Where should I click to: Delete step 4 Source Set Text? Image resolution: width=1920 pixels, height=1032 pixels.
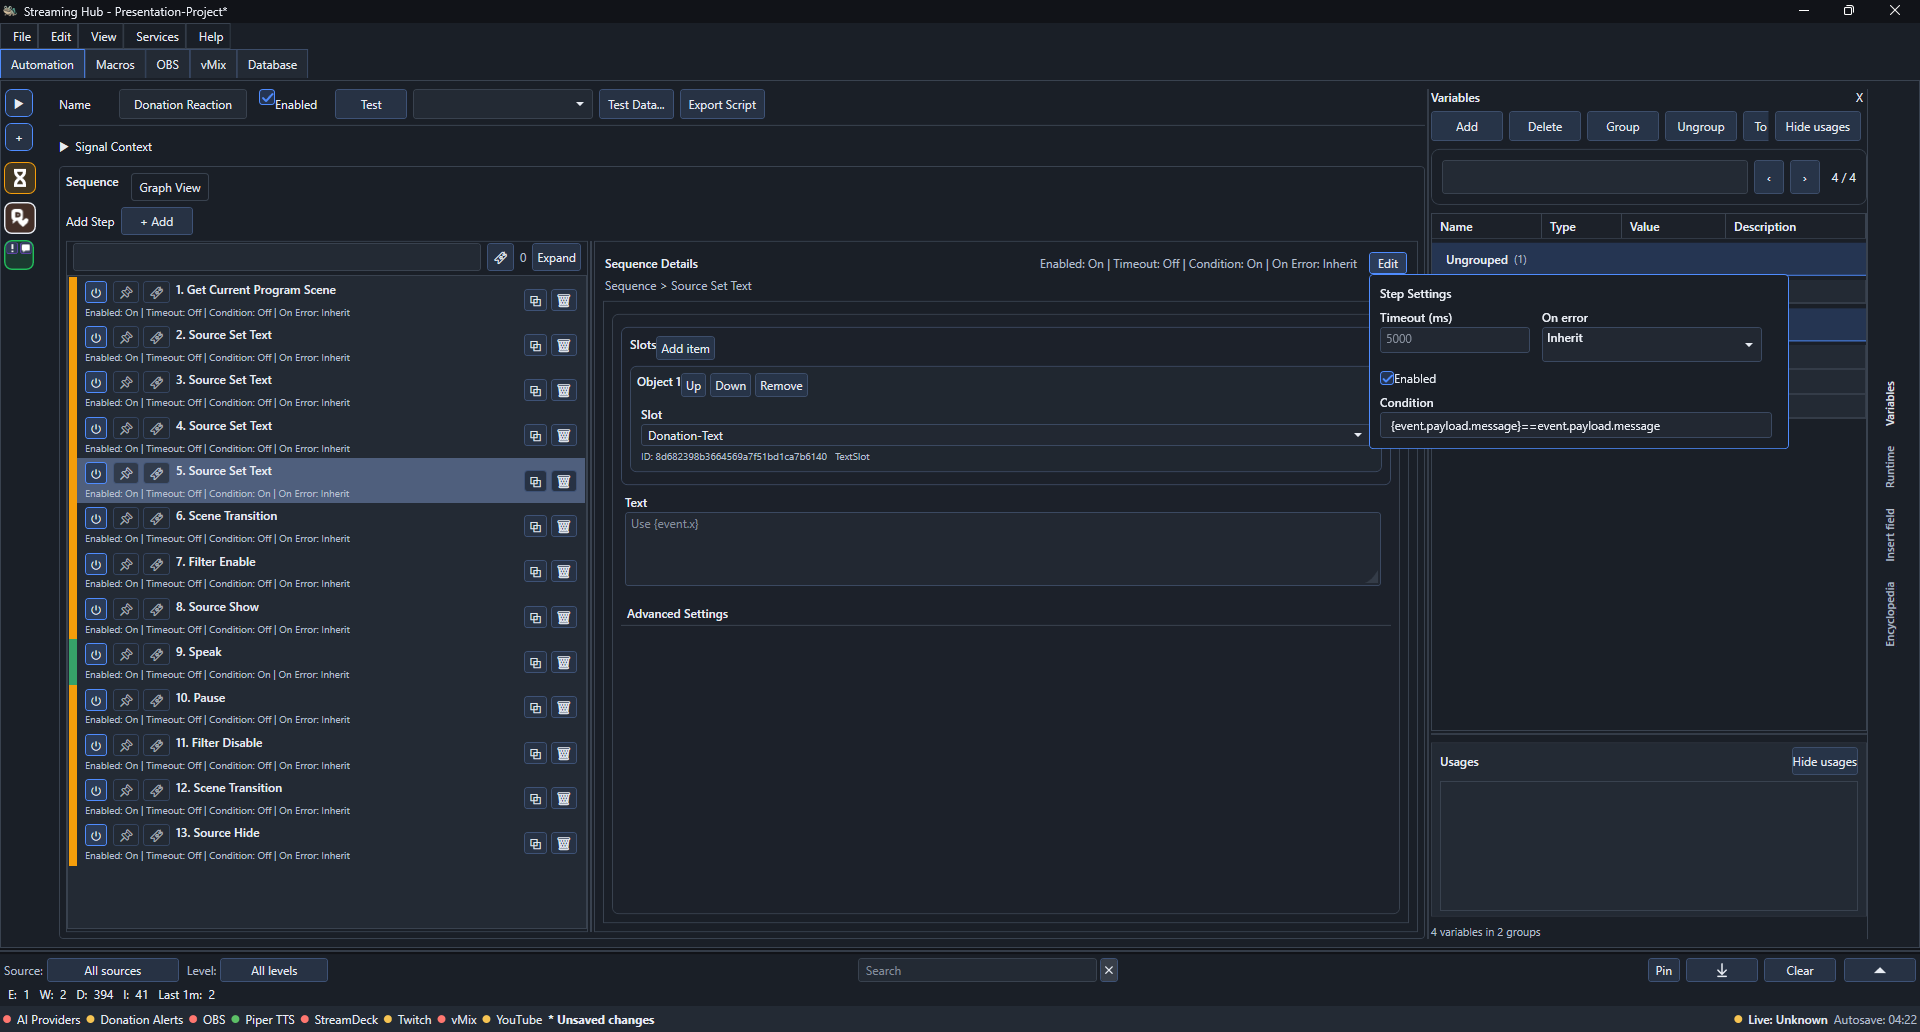point(564,436)
